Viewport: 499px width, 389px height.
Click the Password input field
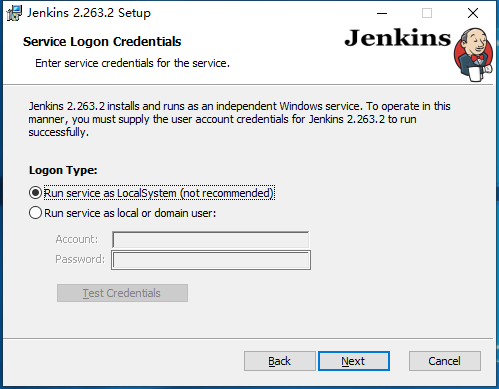pos(211,260)
